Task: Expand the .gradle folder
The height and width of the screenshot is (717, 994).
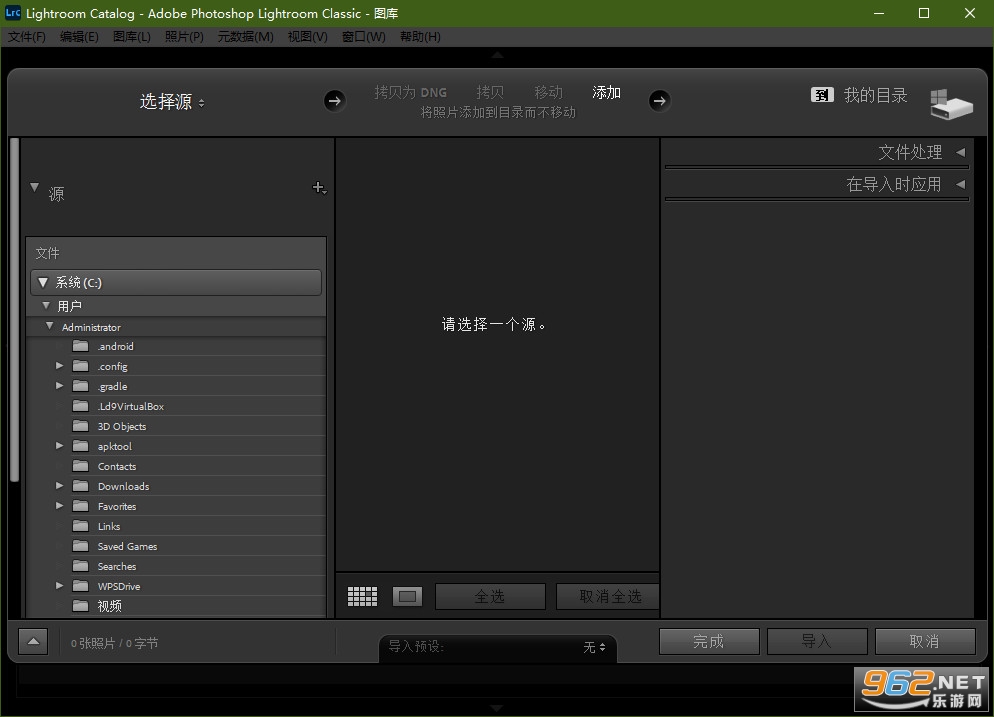Action: (x=59, y=385)
